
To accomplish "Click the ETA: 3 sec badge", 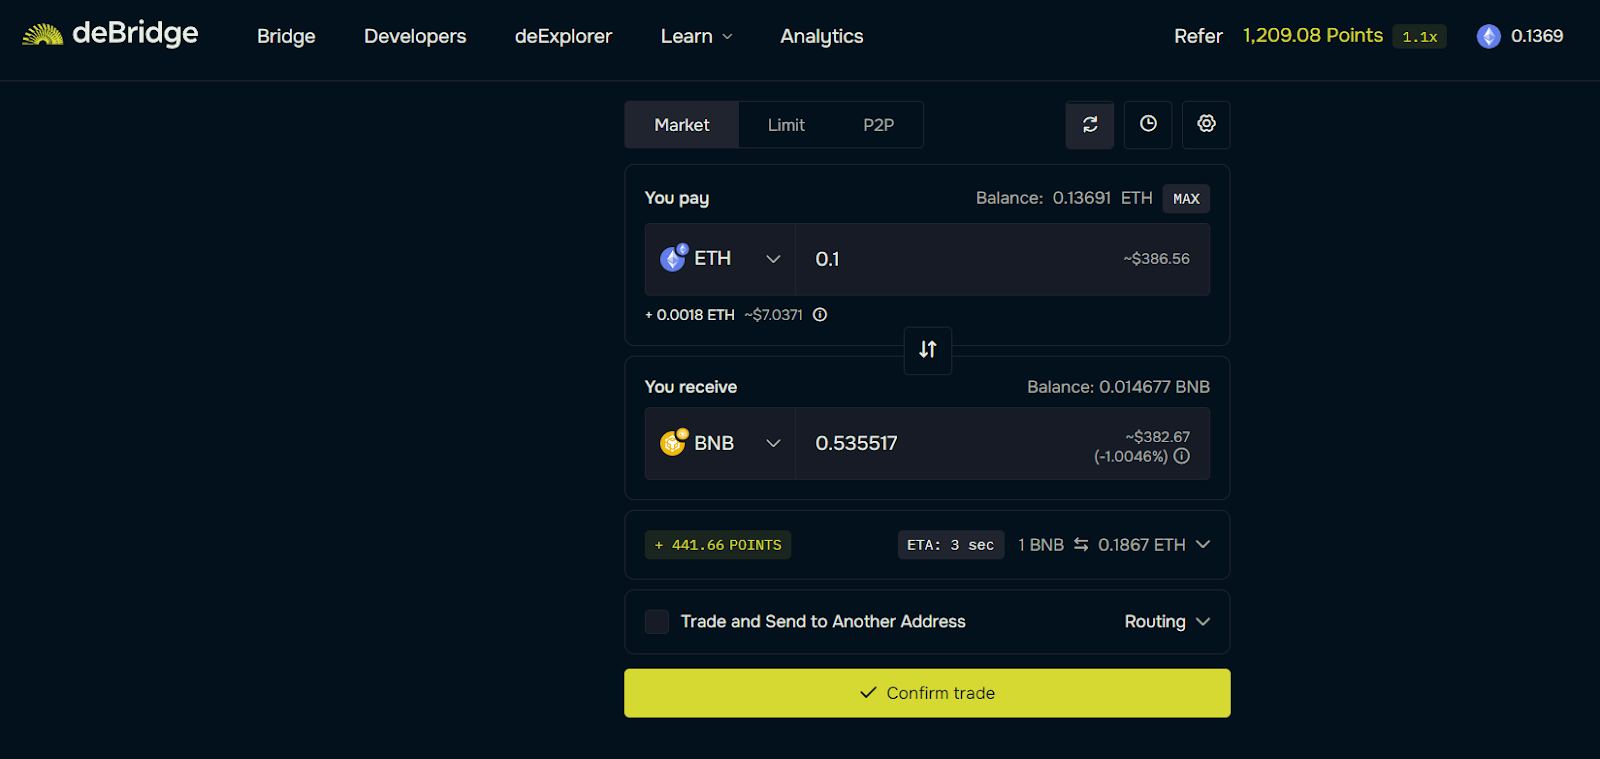I will pos(951,545).
